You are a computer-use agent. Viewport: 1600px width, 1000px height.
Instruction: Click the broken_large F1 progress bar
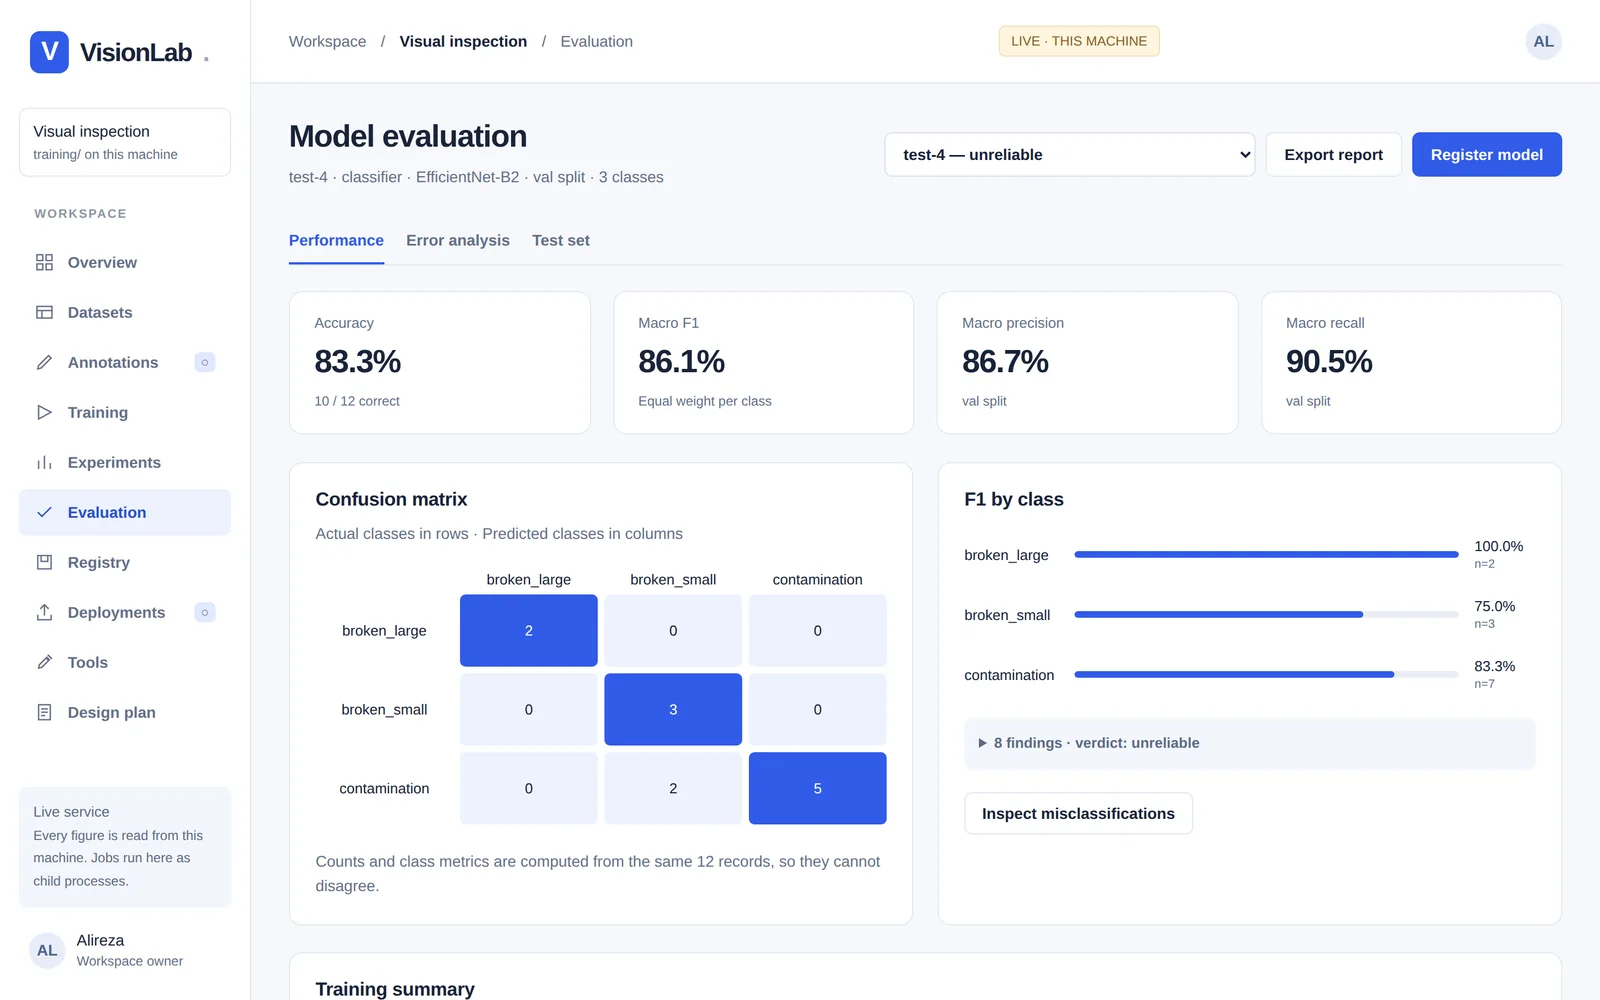pos(1266,554)
